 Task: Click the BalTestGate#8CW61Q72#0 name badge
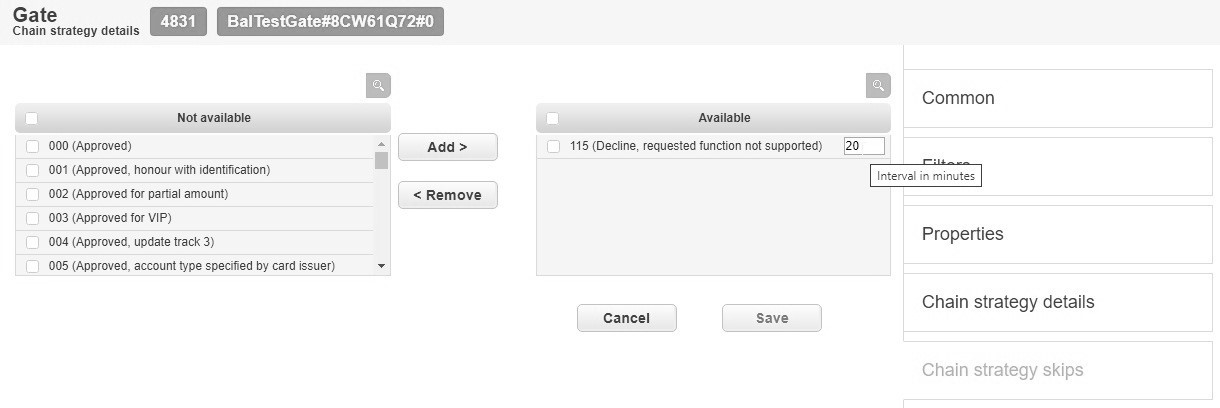pos(330,22)
